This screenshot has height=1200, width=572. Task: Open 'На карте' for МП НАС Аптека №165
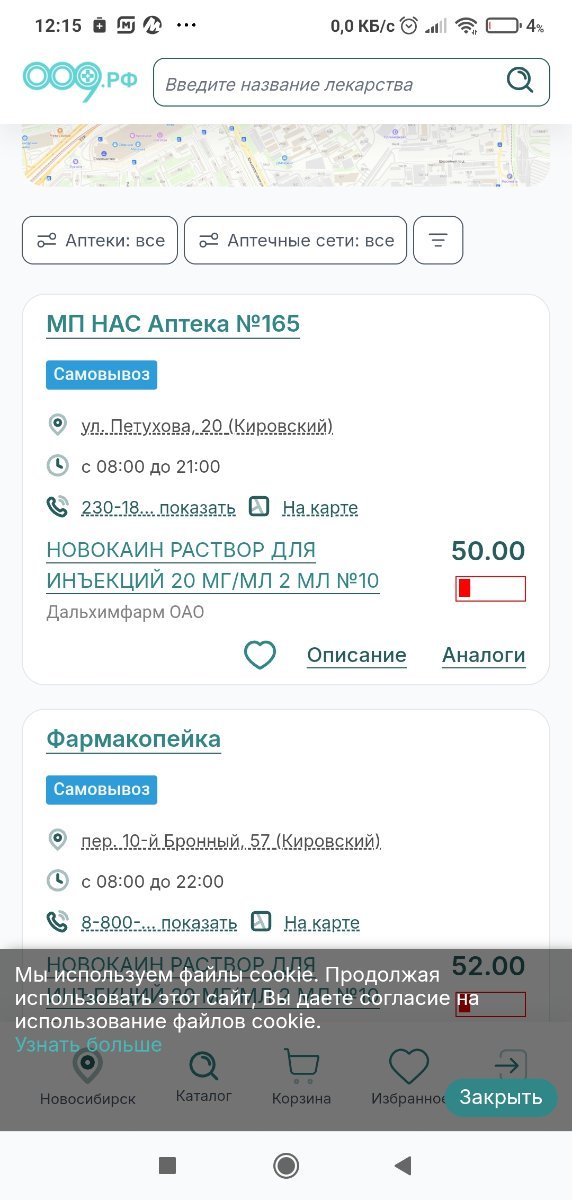320,508
